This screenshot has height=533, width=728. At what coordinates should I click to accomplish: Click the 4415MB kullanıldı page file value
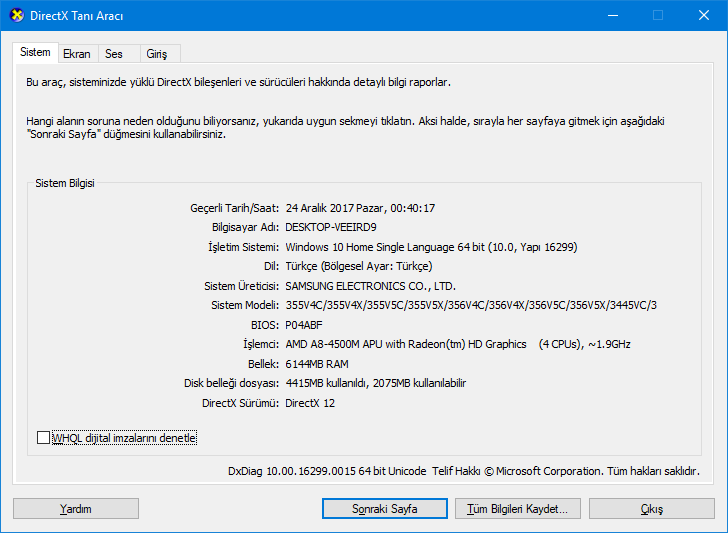(x=376, y=384)
